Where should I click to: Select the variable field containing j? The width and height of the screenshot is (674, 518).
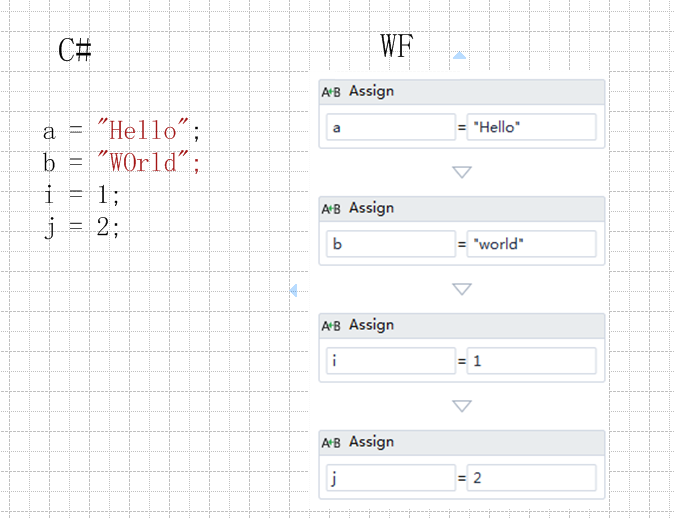[391, 478]
